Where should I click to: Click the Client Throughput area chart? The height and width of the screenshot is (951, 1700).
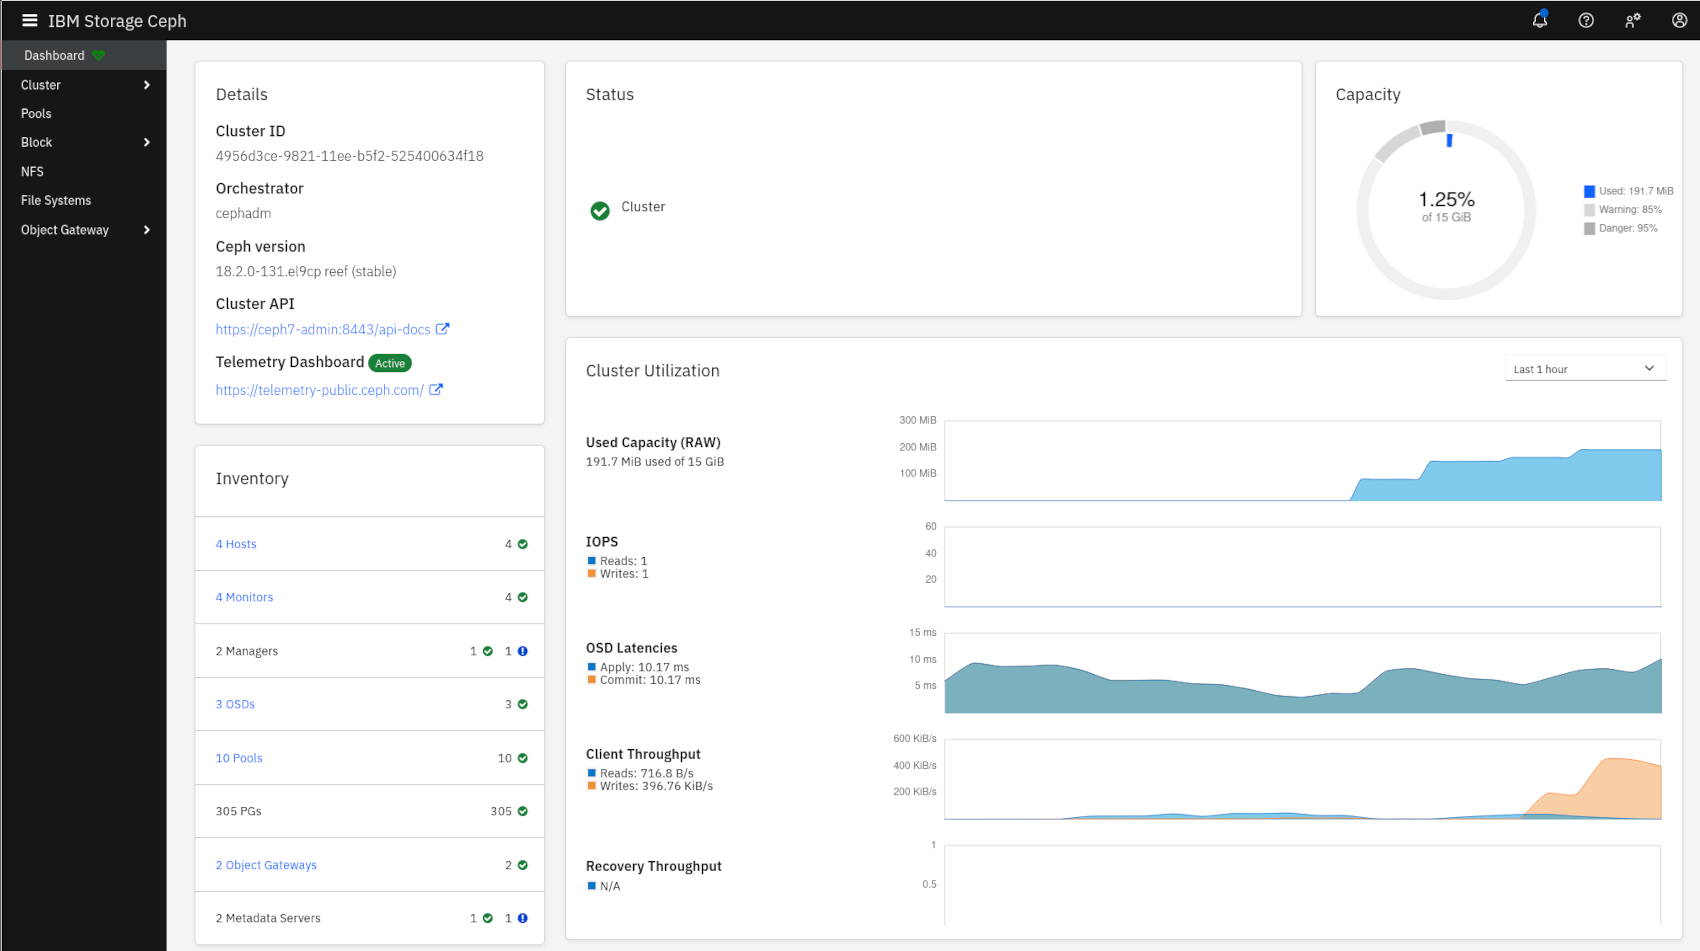pos(1302,779)
